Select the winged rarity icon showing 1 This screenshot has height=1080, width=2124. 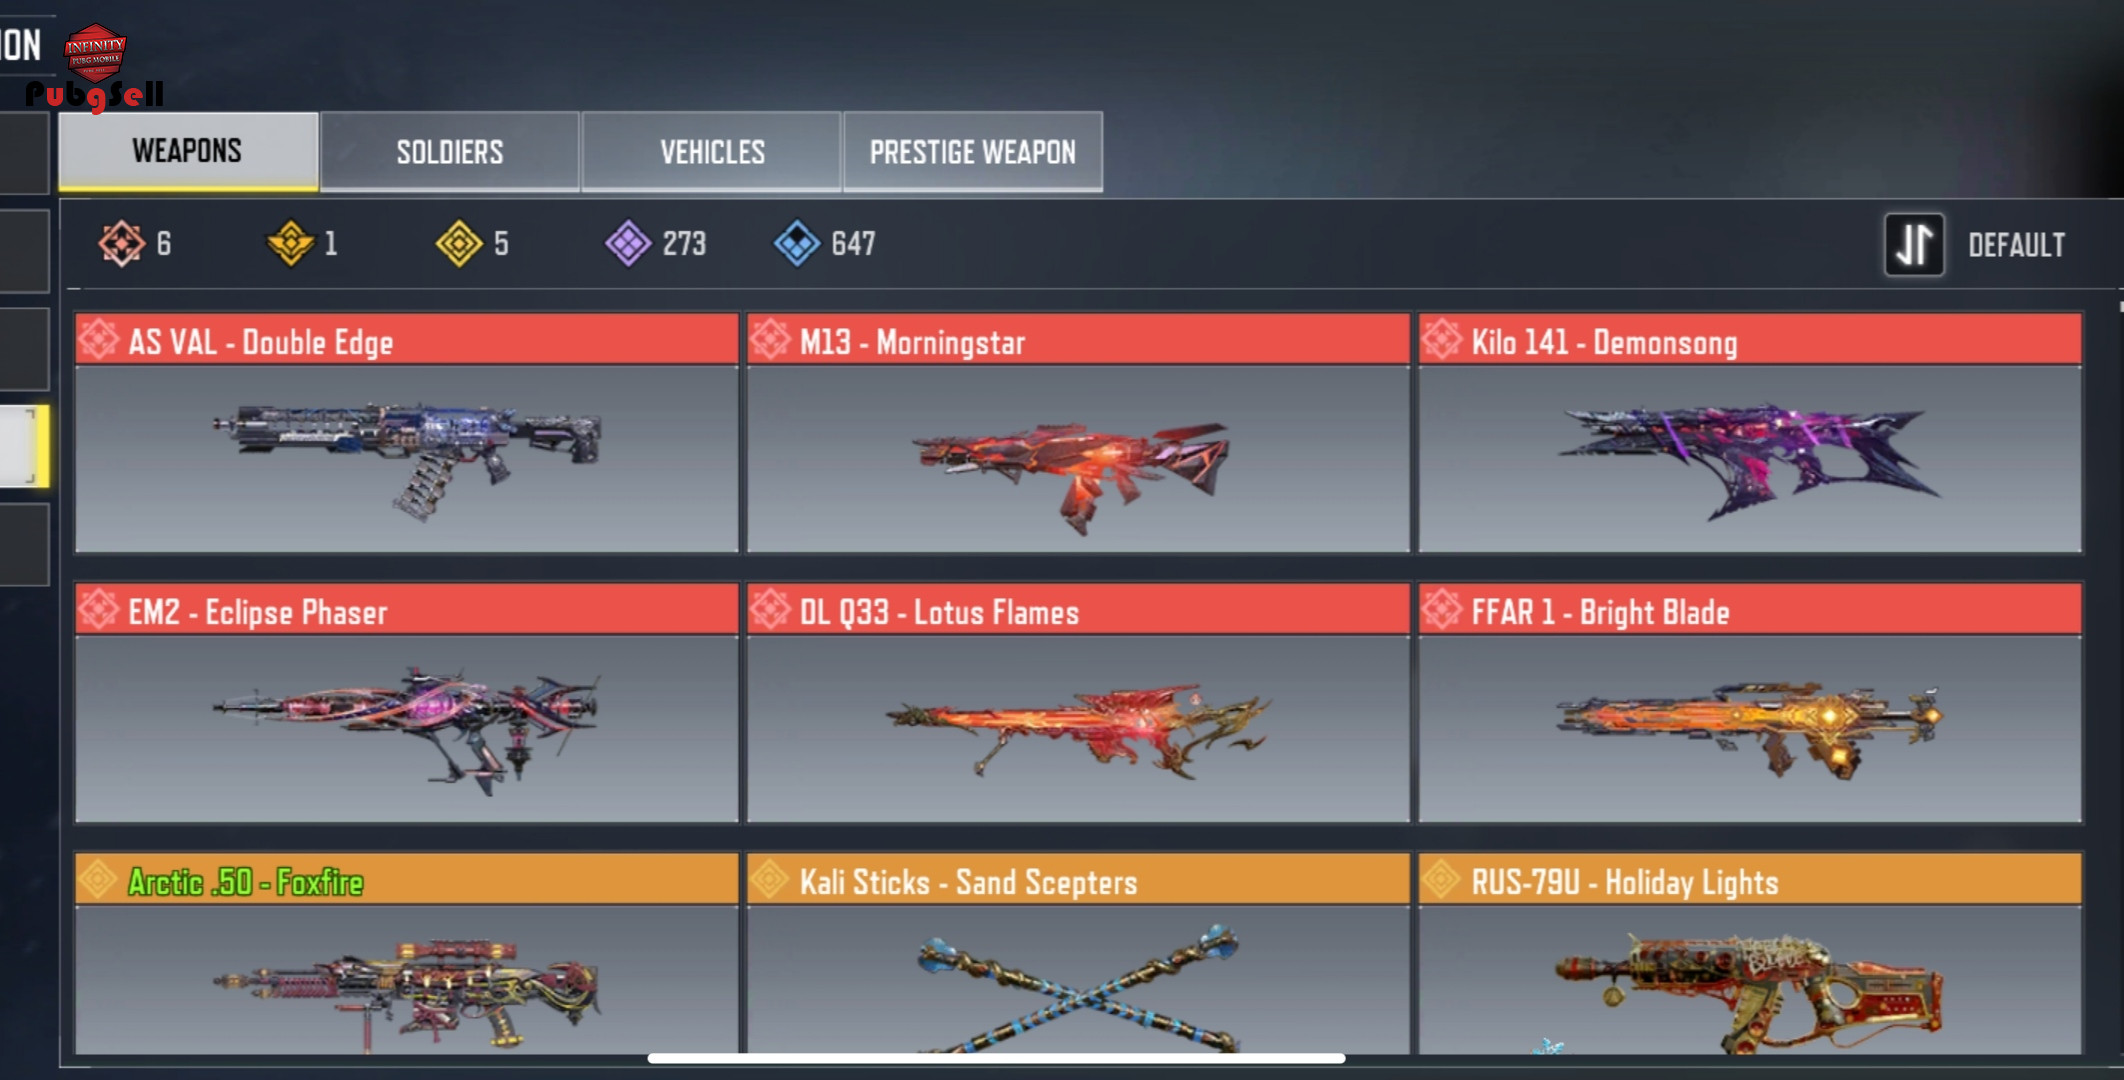pyautogui.click(x=291, y=243)
